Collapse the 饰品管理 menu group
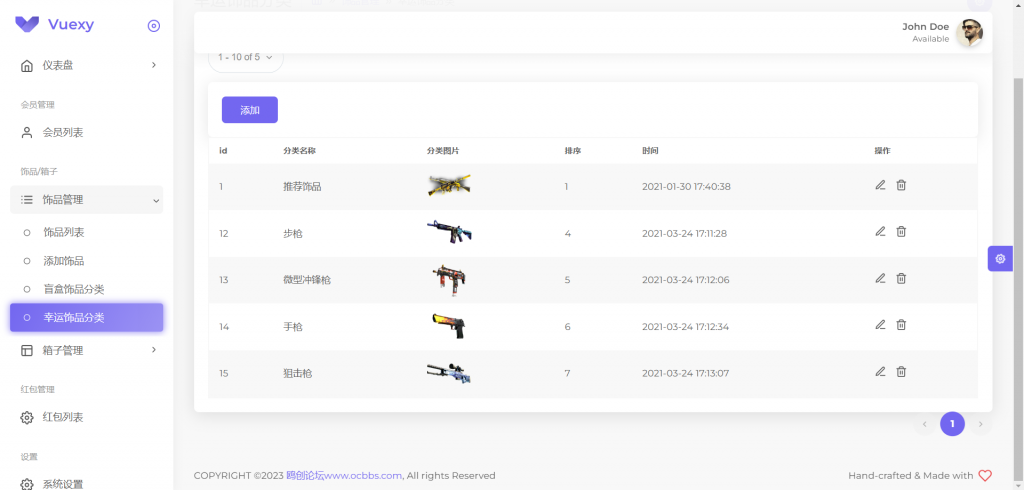The image size is (1024, 490). (87, 200)
